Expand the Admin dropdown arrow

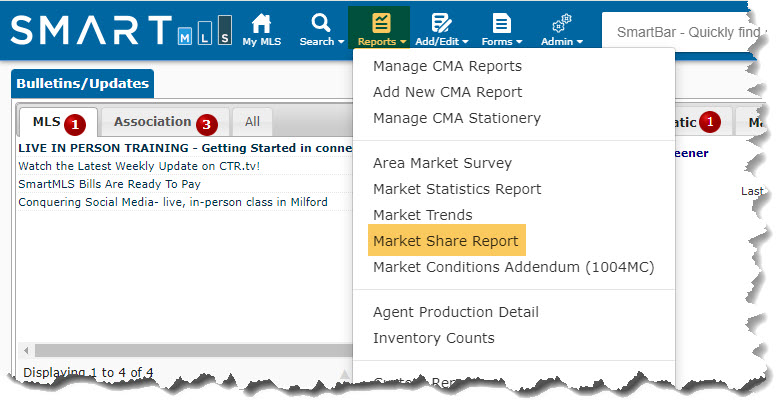(x=580, y=42)
